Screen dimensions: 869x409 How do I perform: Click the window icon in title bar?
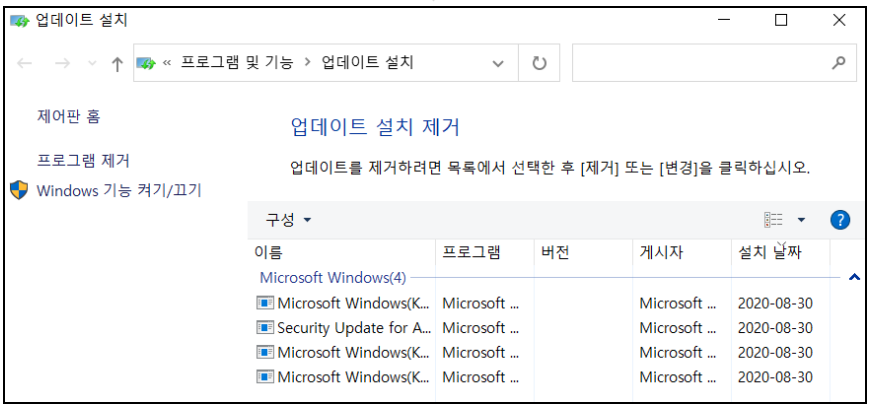click(19, 21)
